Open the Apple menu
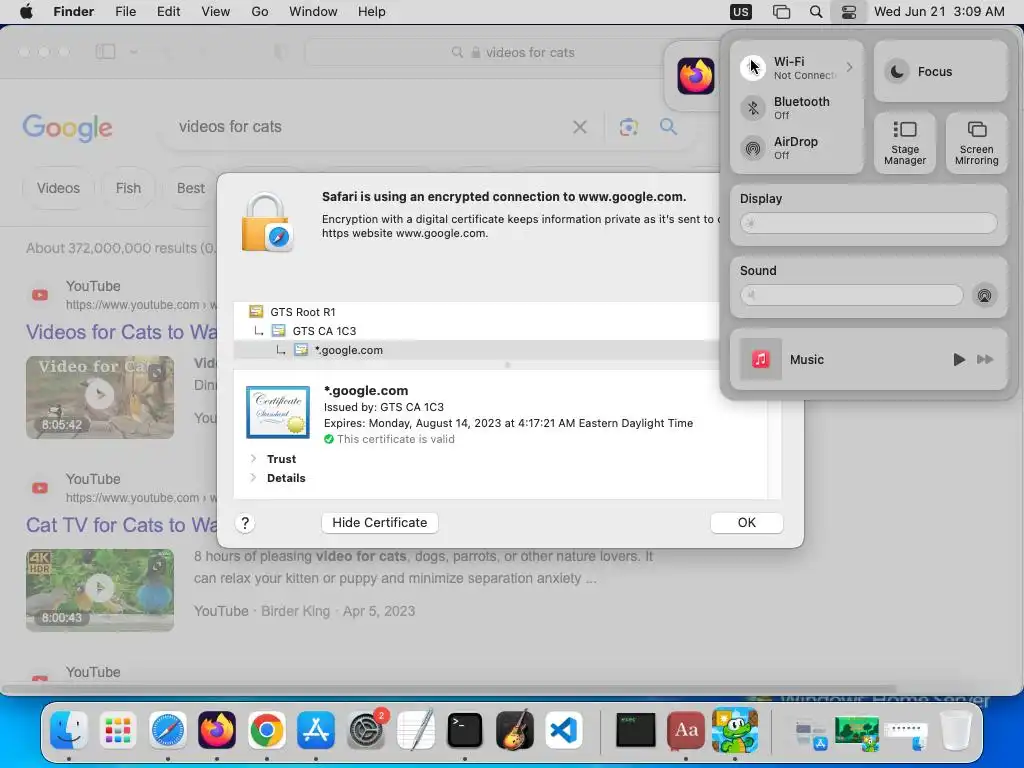Viewport: 1024px width, 768px height. [x=26, y=12]
